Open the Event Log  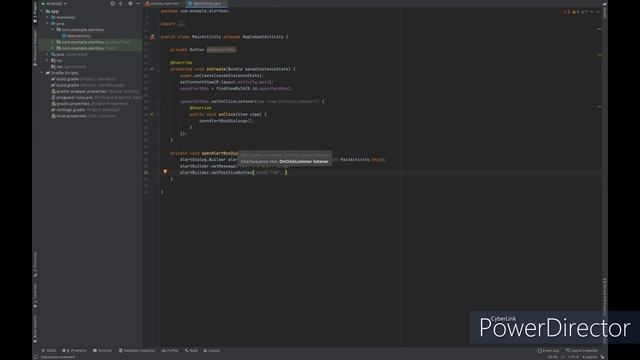pyautogui.click(x=549, y=351)
